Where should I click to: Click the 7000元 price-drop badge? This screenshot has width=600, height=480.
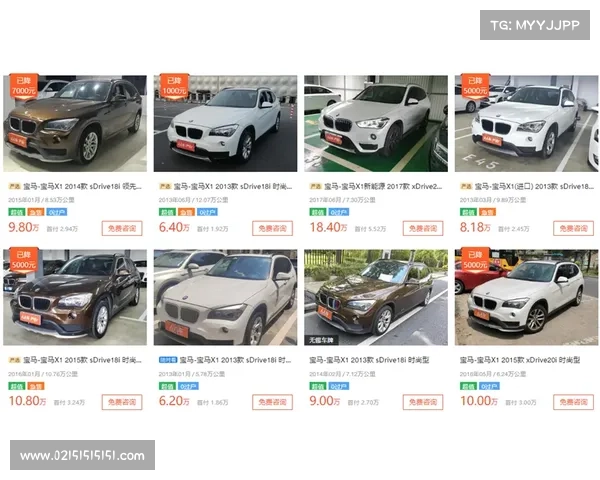24,86
